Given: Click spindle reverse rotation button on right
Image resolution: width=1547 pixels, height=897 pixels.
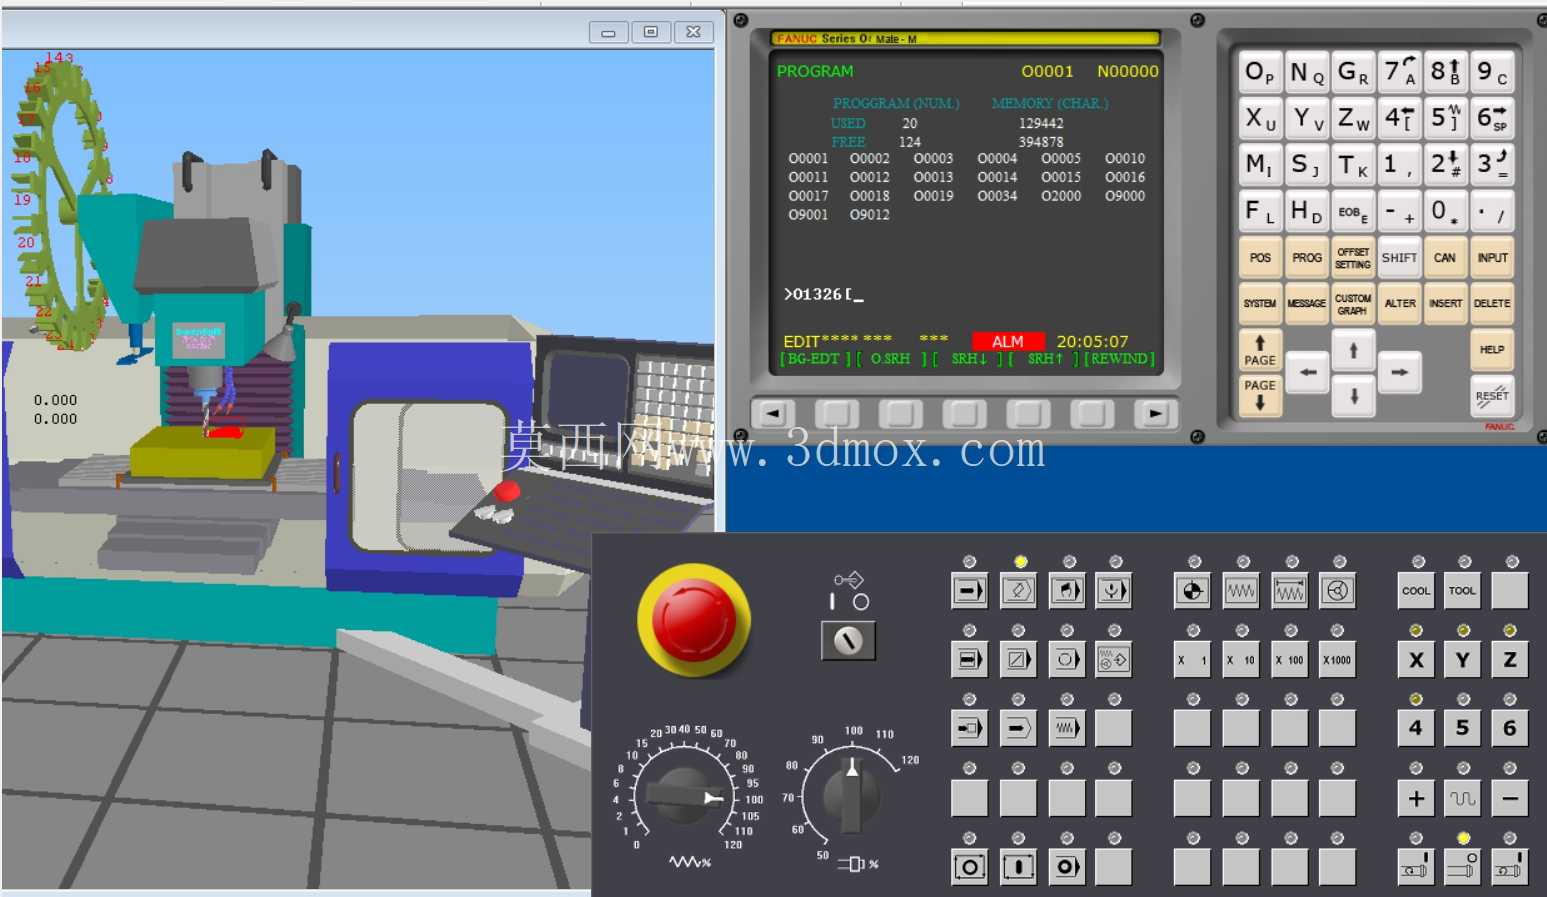Looking at the screenshot, I should (x=1510, y=867).
